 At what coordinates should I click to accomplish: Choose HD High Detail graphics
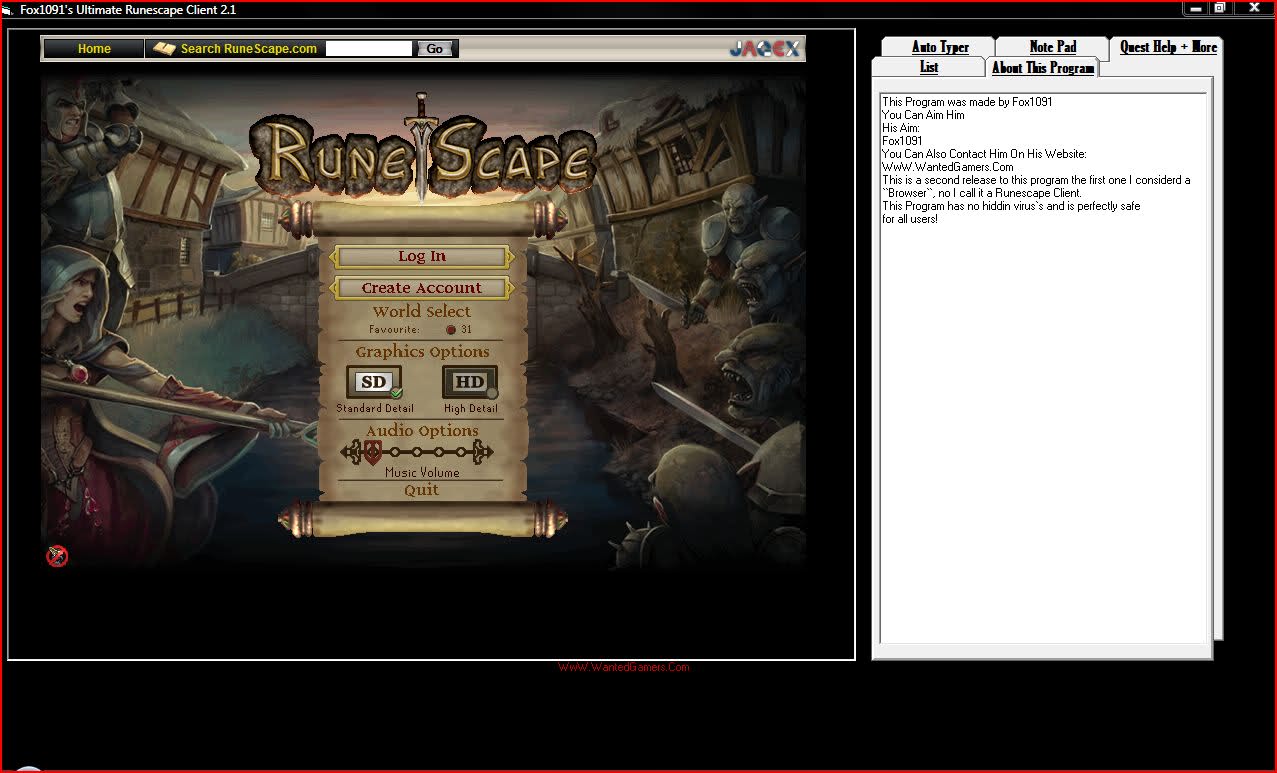(x=470, y=382)
